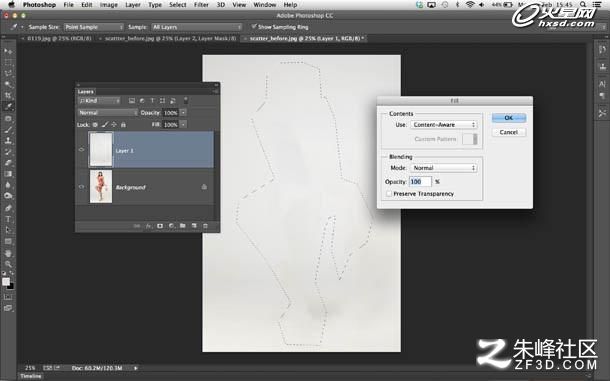Create new layer from Layers panel

194,226
